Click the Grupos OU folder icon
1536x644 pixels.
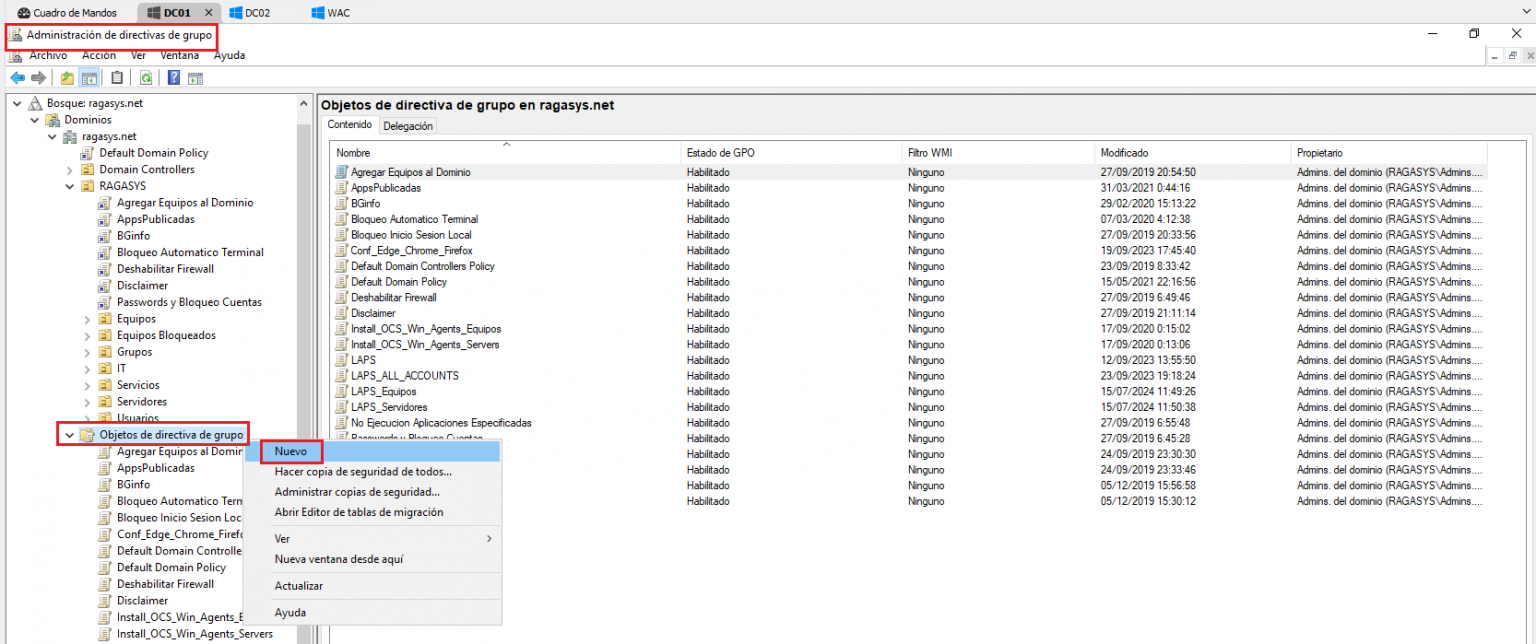[x=105, y=352]
